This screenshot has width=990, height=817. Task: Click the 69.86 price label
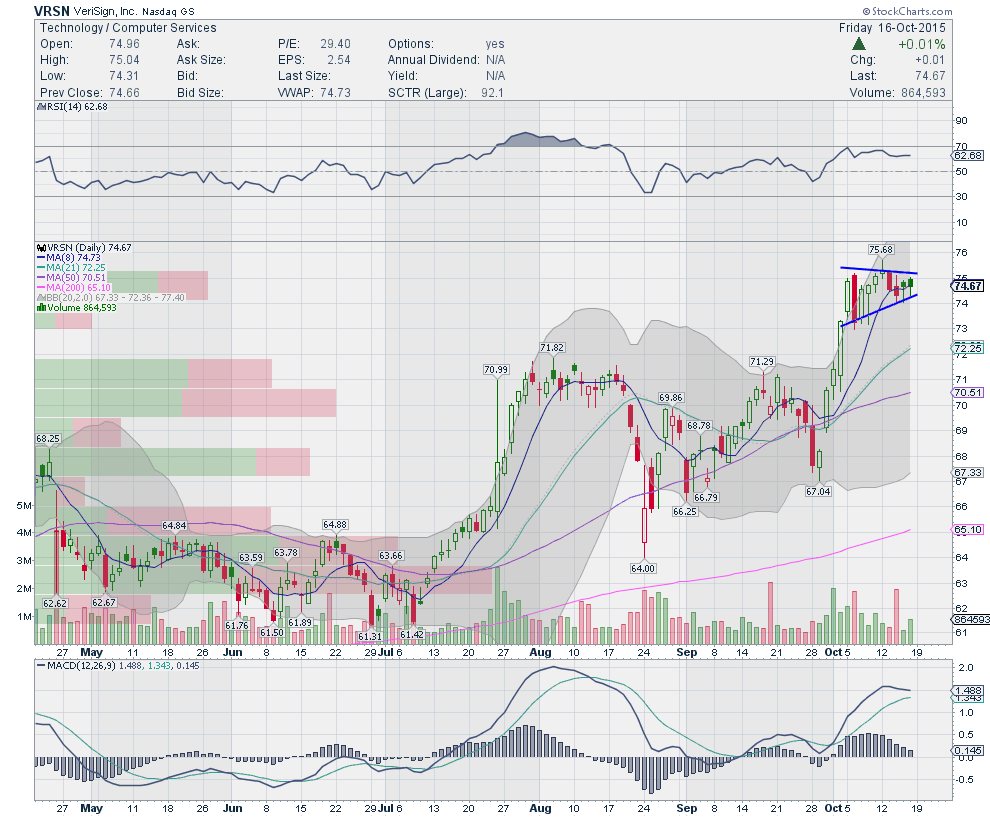(x=671, y=398)
